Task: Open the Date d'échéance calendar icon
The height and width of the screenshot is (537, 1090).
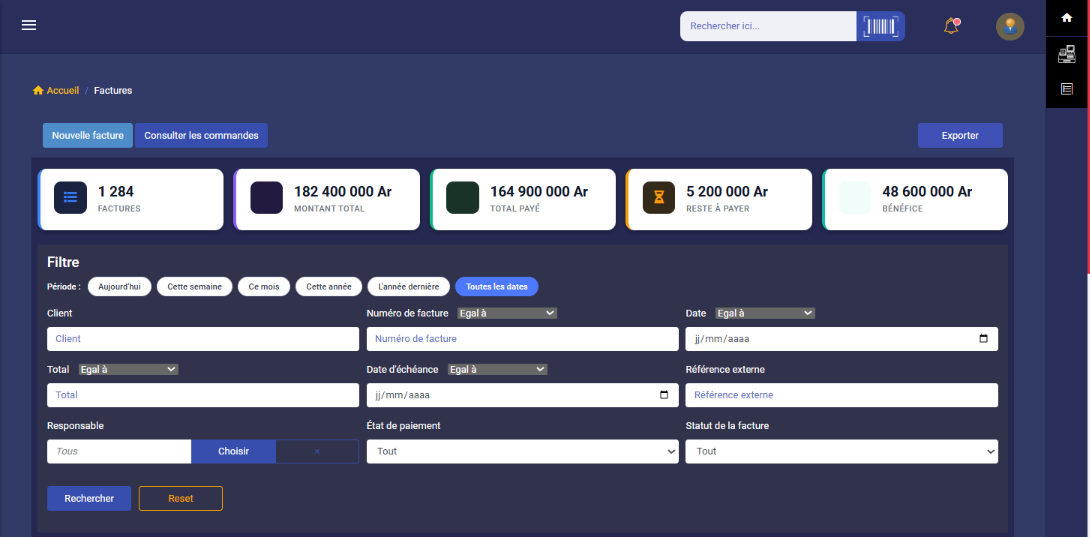Action: coord(664,395)
